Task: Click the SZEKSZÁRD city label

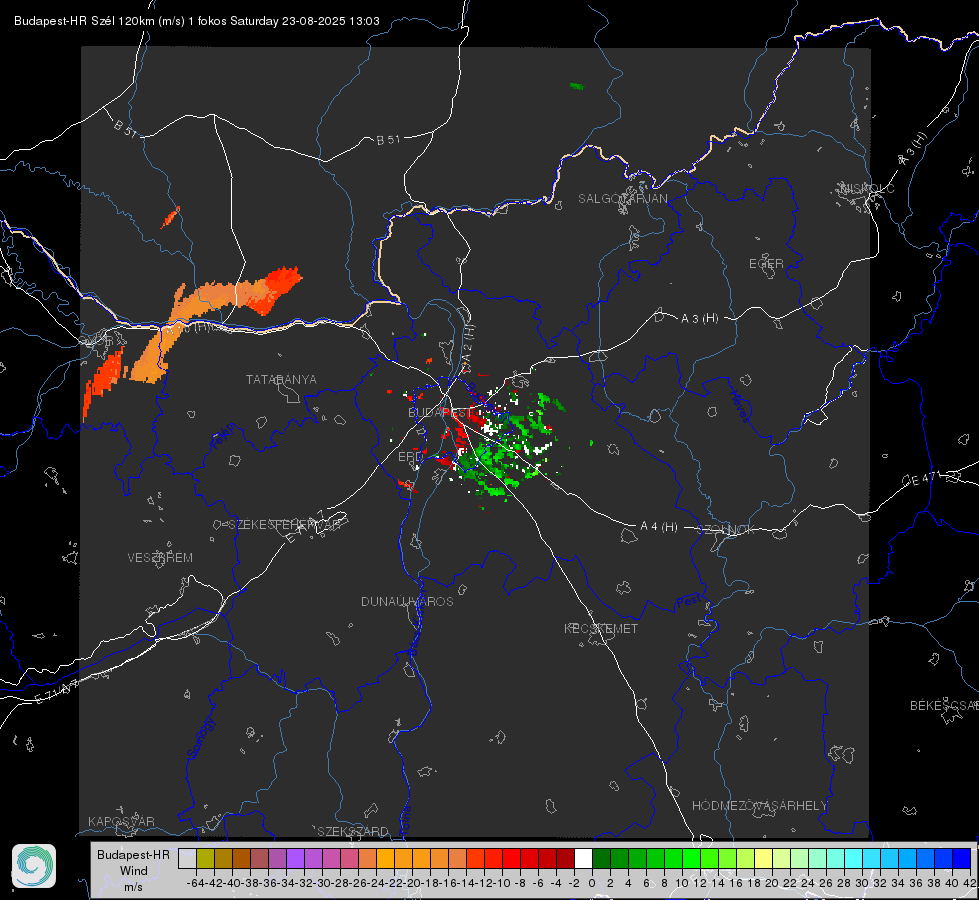Action: (353, 831)
